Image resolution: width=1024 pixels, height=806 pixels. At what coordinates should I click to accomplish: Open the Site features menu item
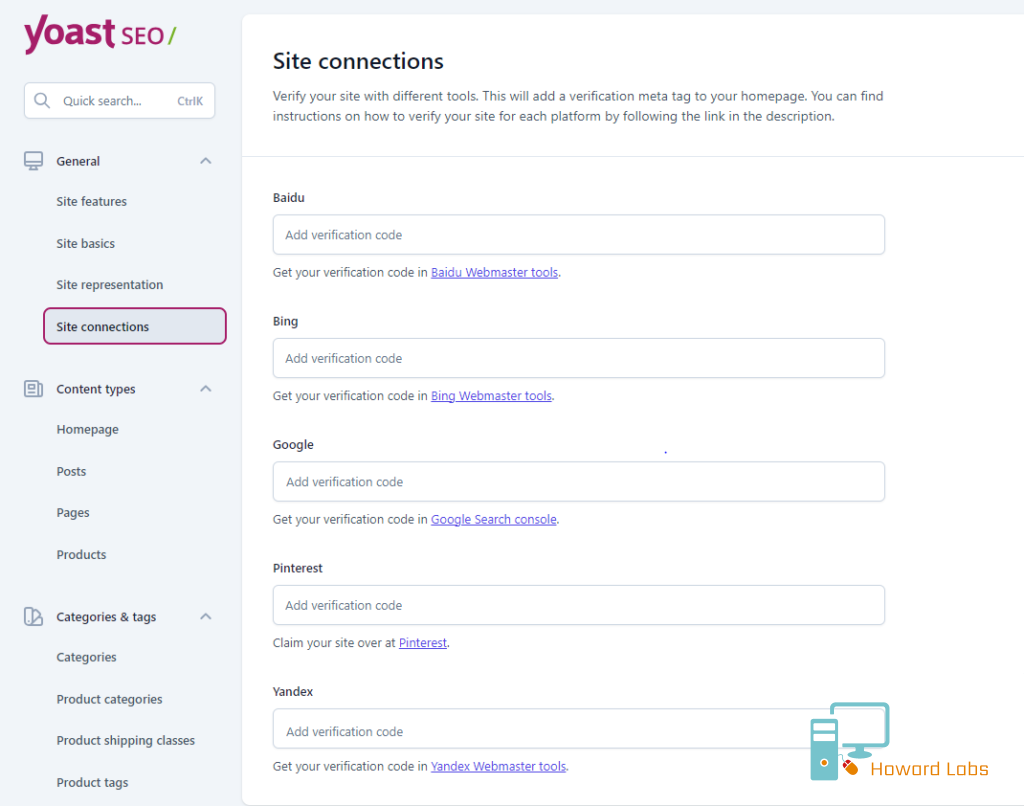(x=91, y=201)
